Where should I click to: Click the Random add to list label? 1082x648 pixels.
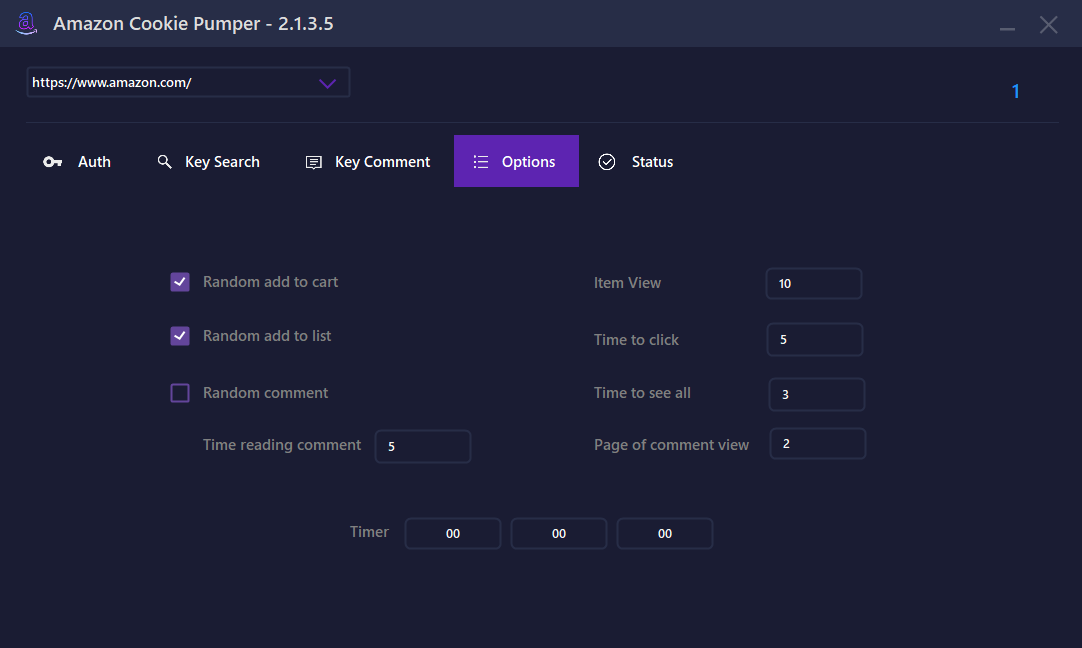(267, 336)
